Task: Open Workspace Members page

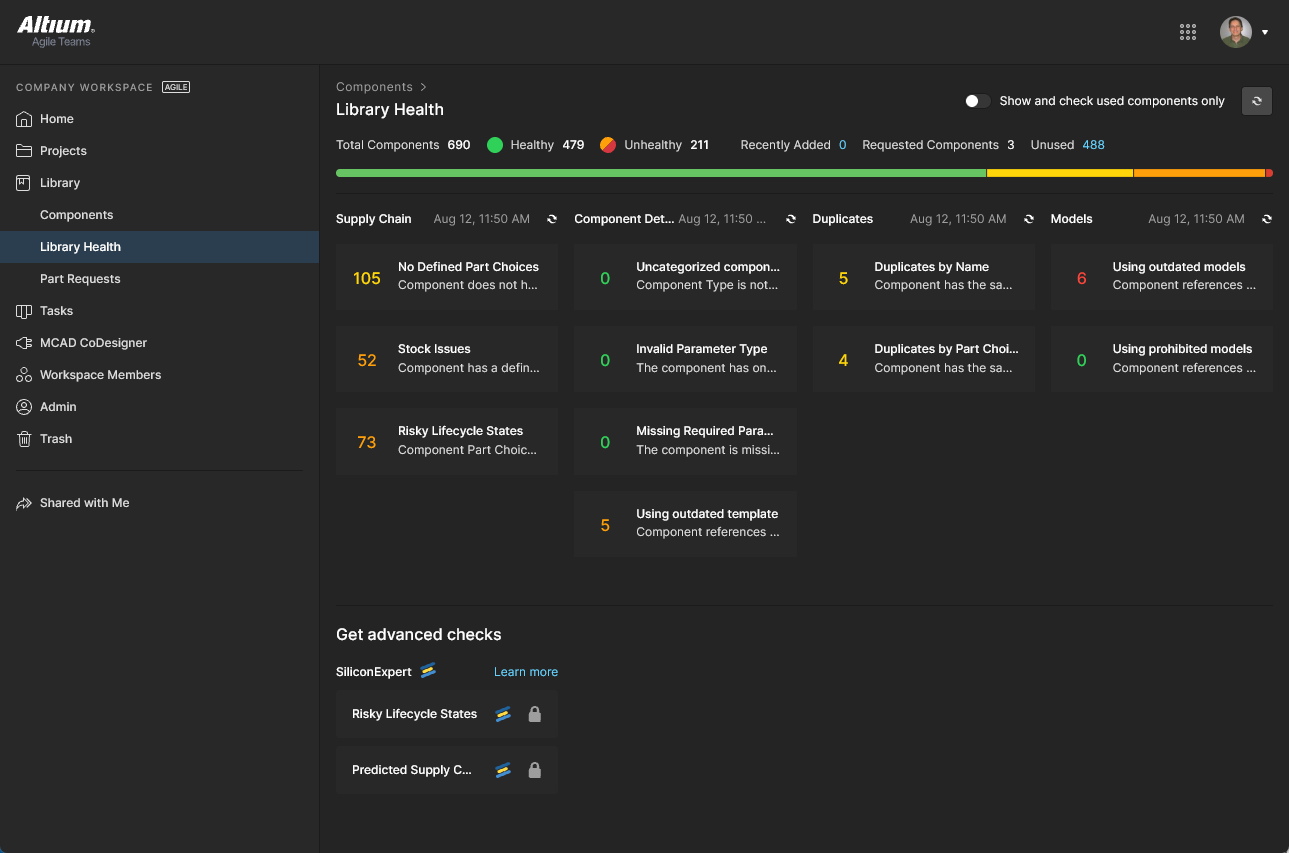Action: coord(100,375)
